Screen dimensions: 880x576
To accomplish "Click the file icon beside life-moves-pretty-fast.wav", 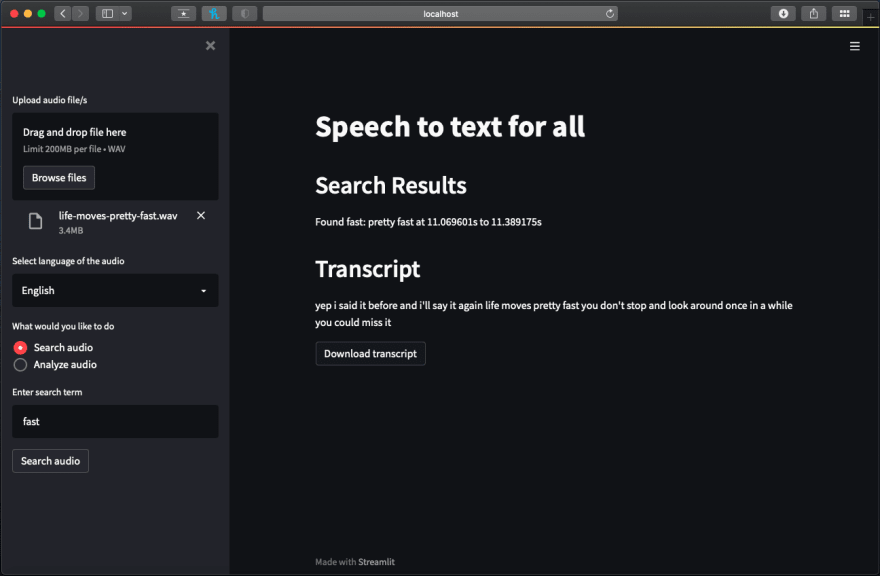I will 35,221.
